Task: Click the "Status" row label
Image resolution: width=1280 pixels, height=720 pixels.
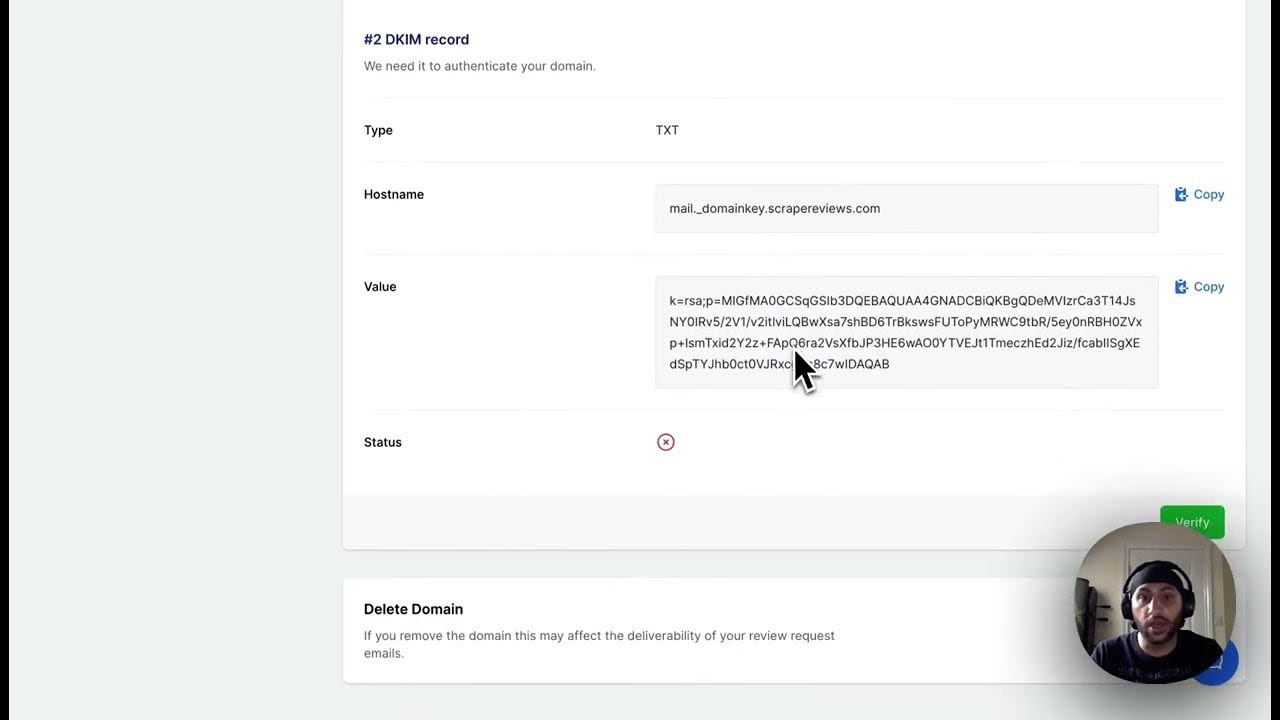Action: [383, 442]
